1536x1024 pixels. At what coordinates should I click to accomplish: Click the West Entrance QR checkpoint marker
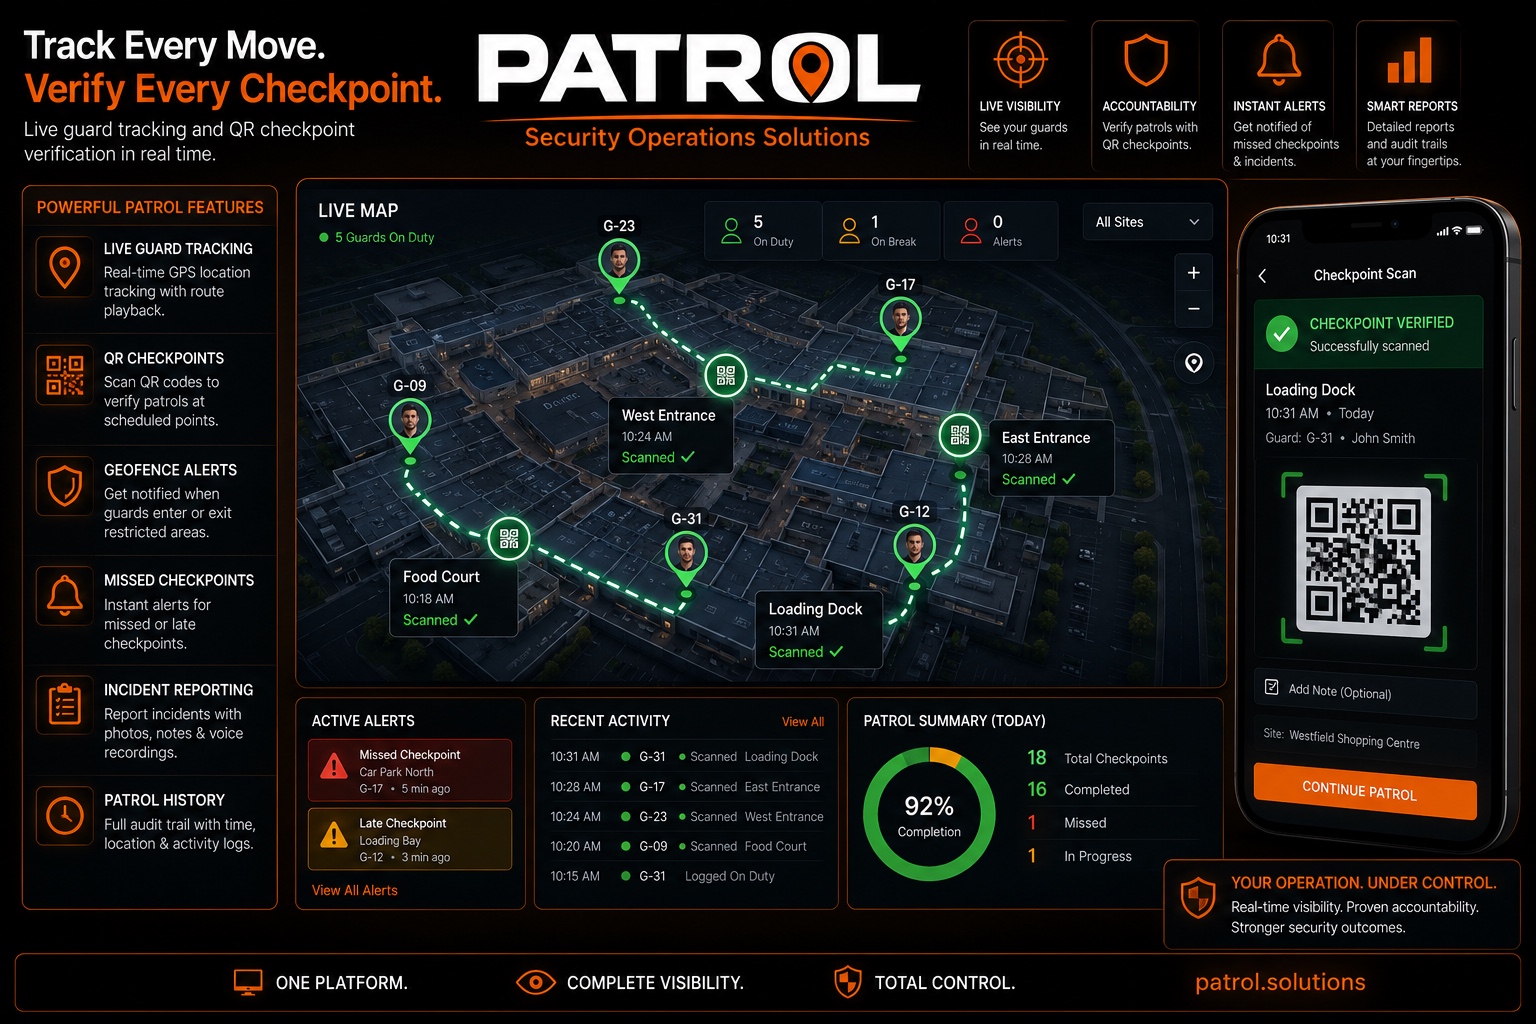726,376
